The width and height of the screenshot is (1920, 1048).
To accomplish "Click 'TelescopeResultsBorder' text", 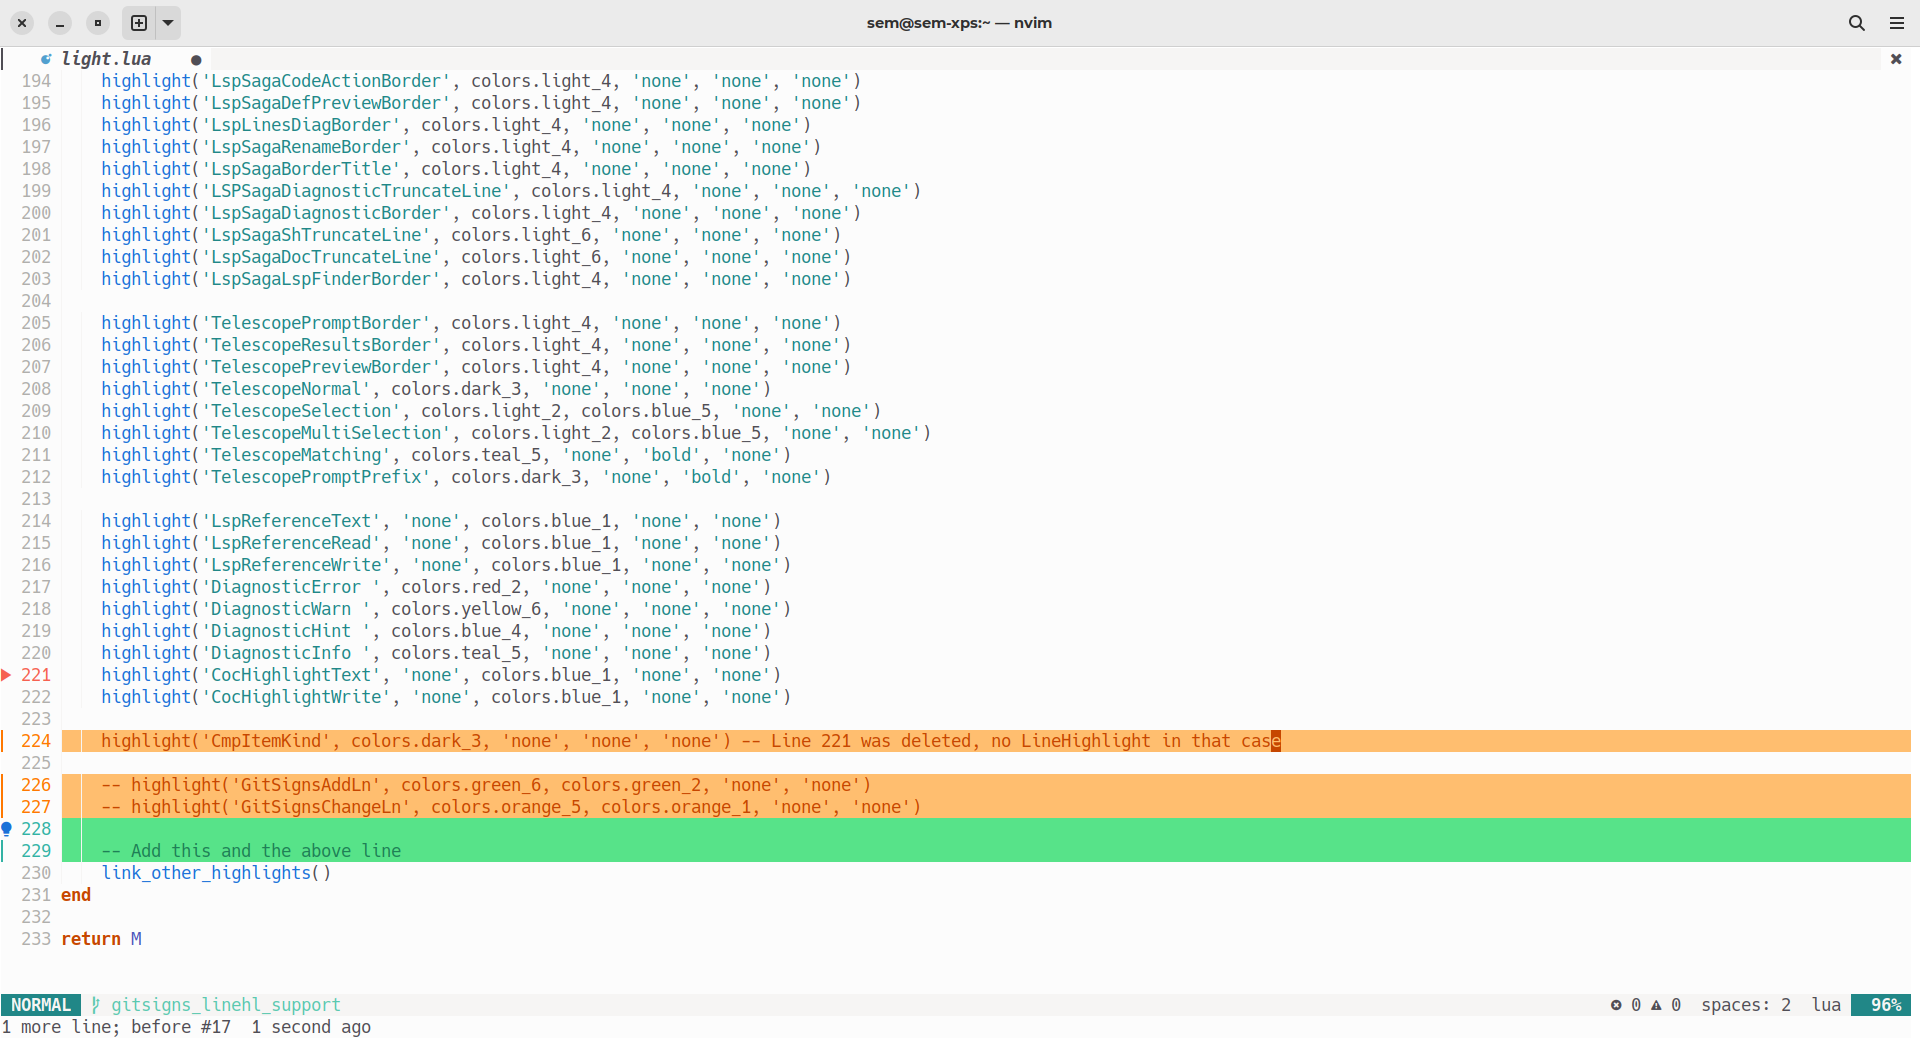I will point(321,345).
